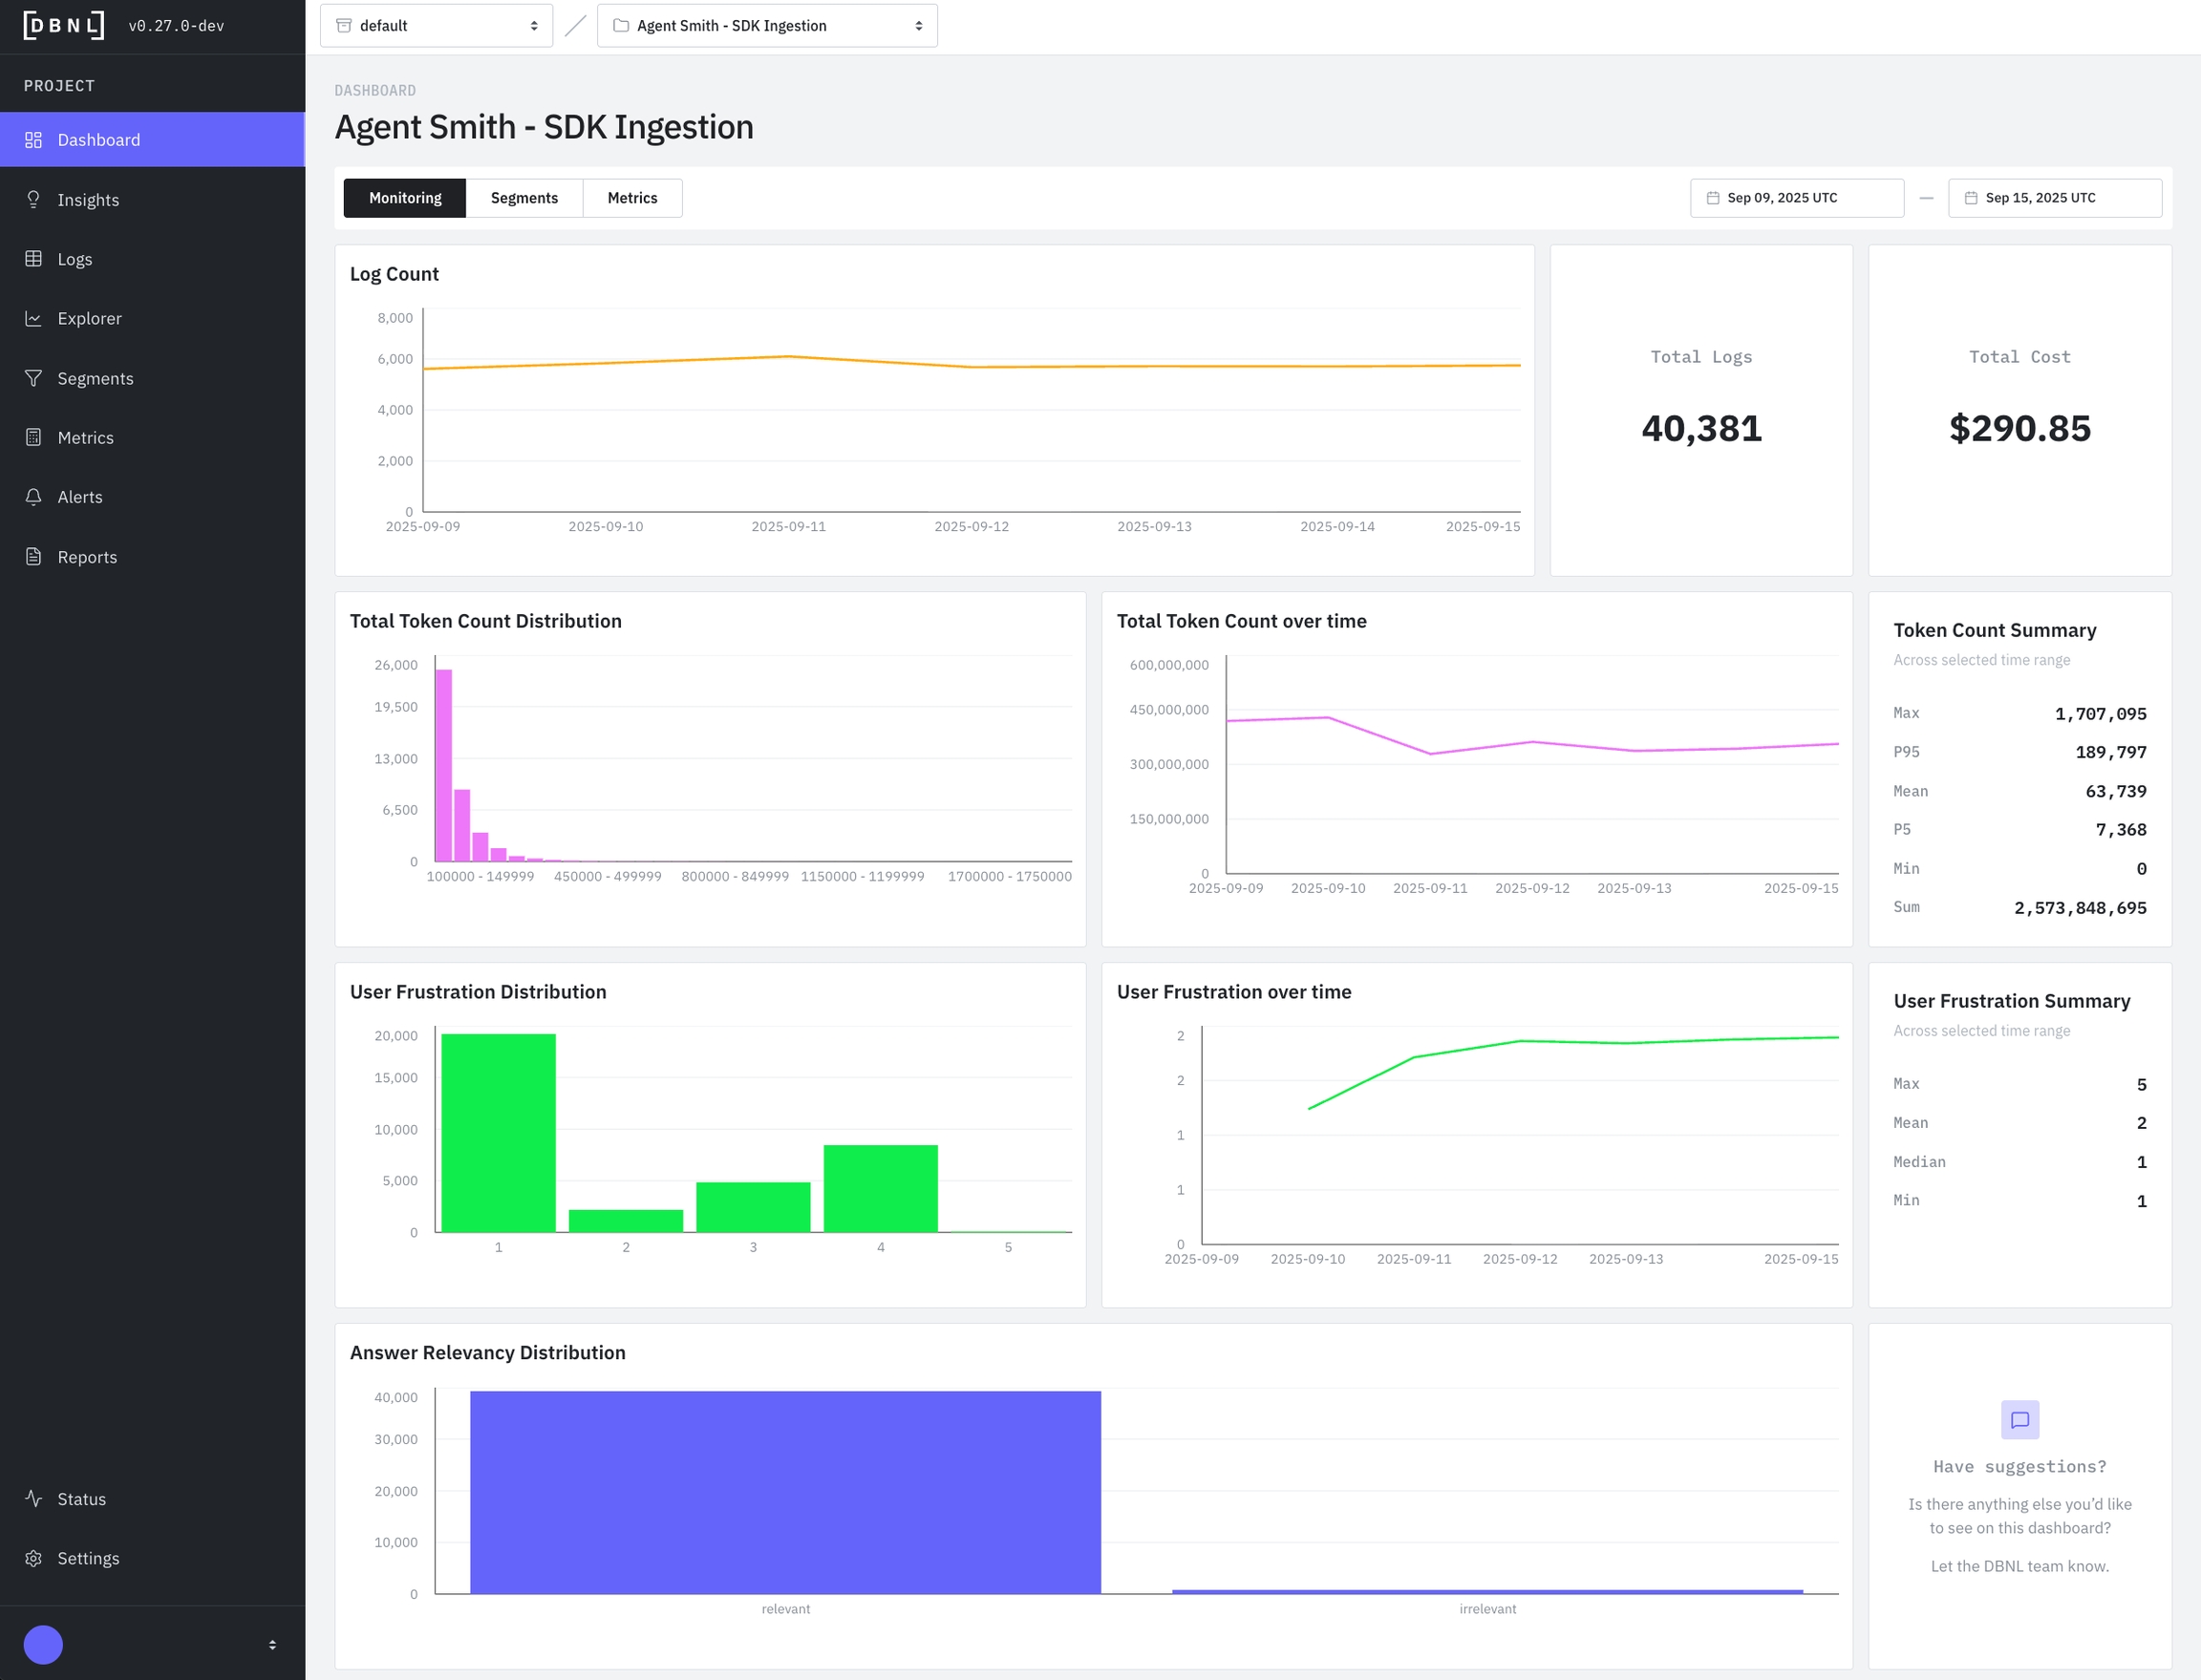This screenshot has height=1680, width=2201.
Task: Switch to the Segments tab
Action: [524, 198]
